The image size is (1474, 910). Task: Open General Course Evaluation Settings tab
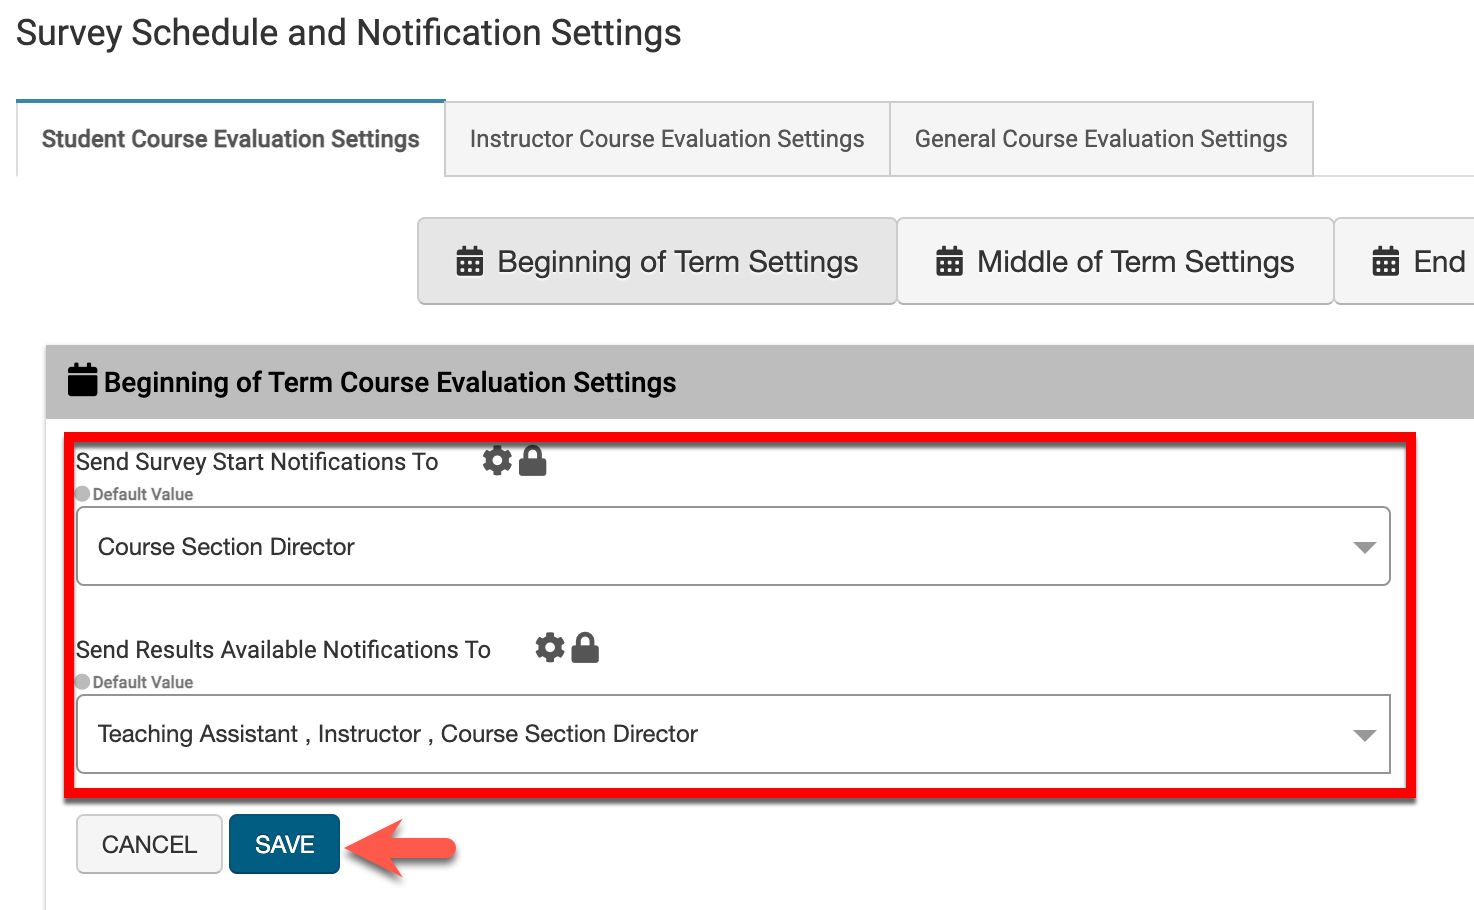coord(1101,139)
